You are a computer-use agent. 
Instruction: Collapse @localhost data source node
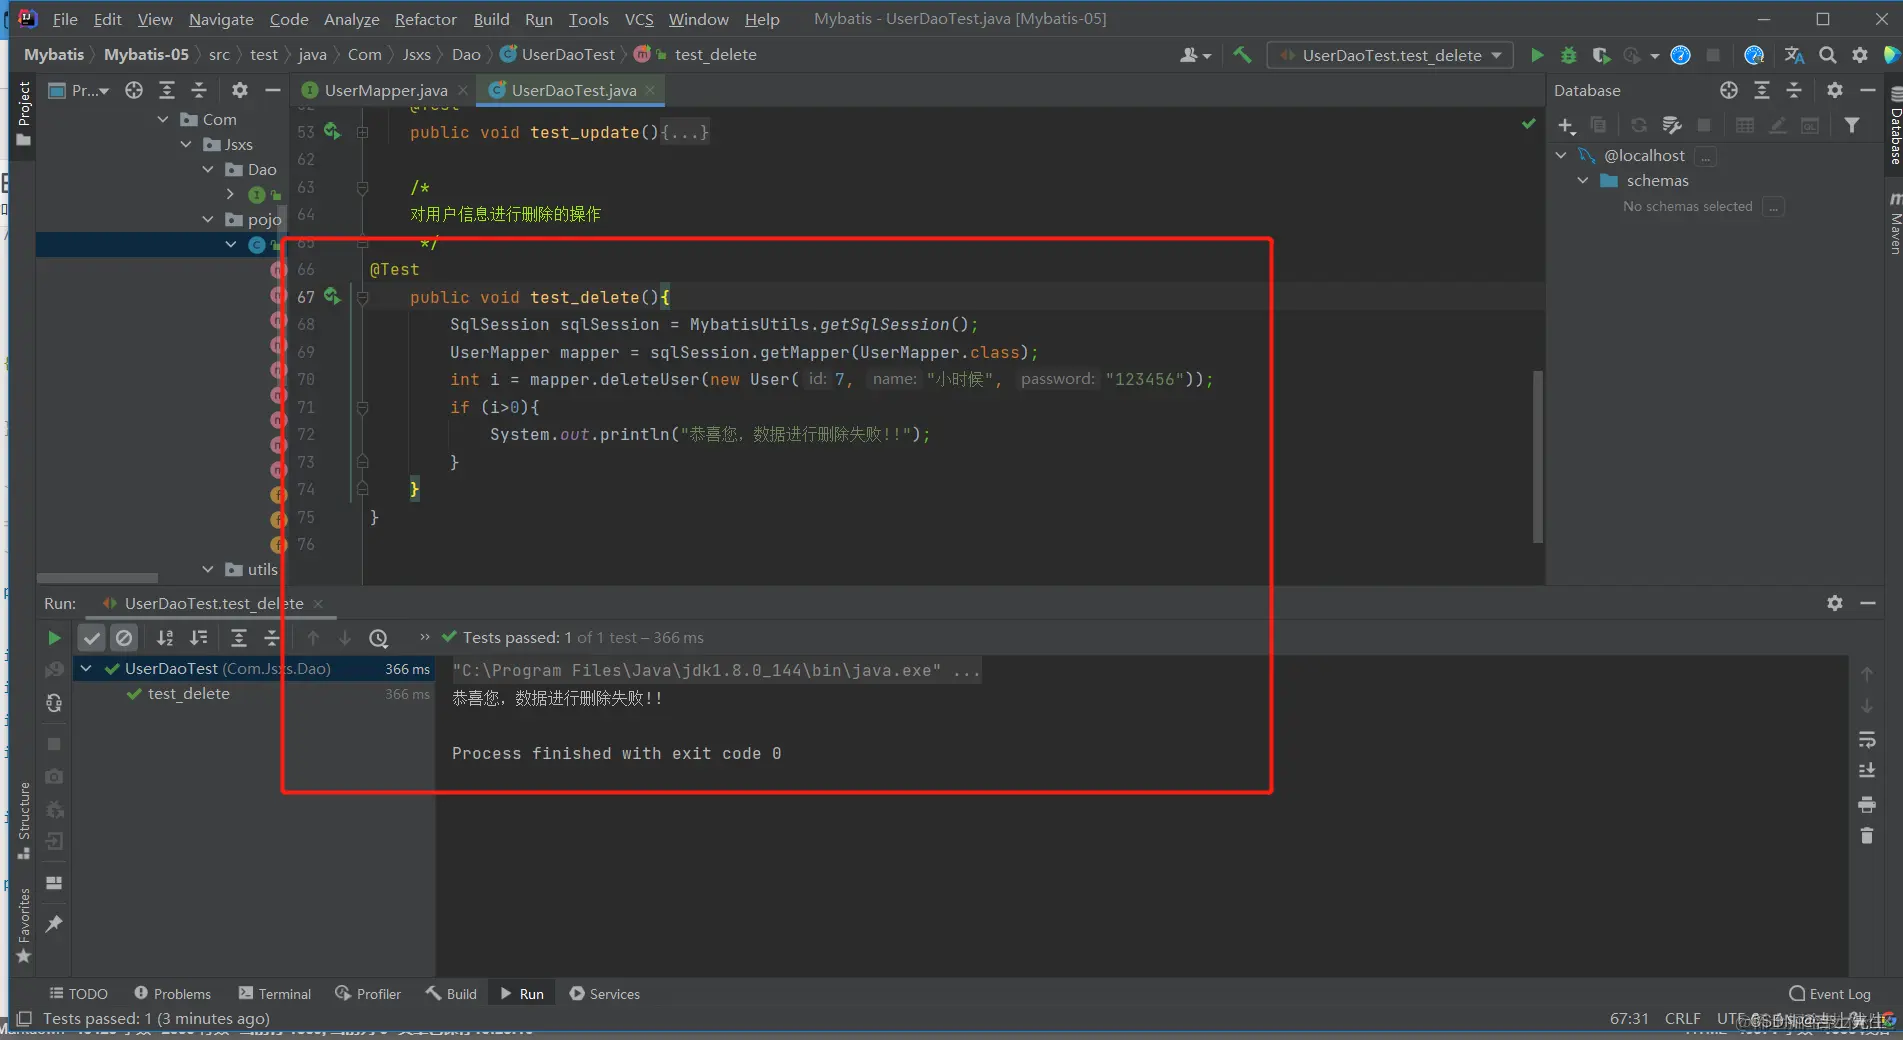tap(1561, 155)
